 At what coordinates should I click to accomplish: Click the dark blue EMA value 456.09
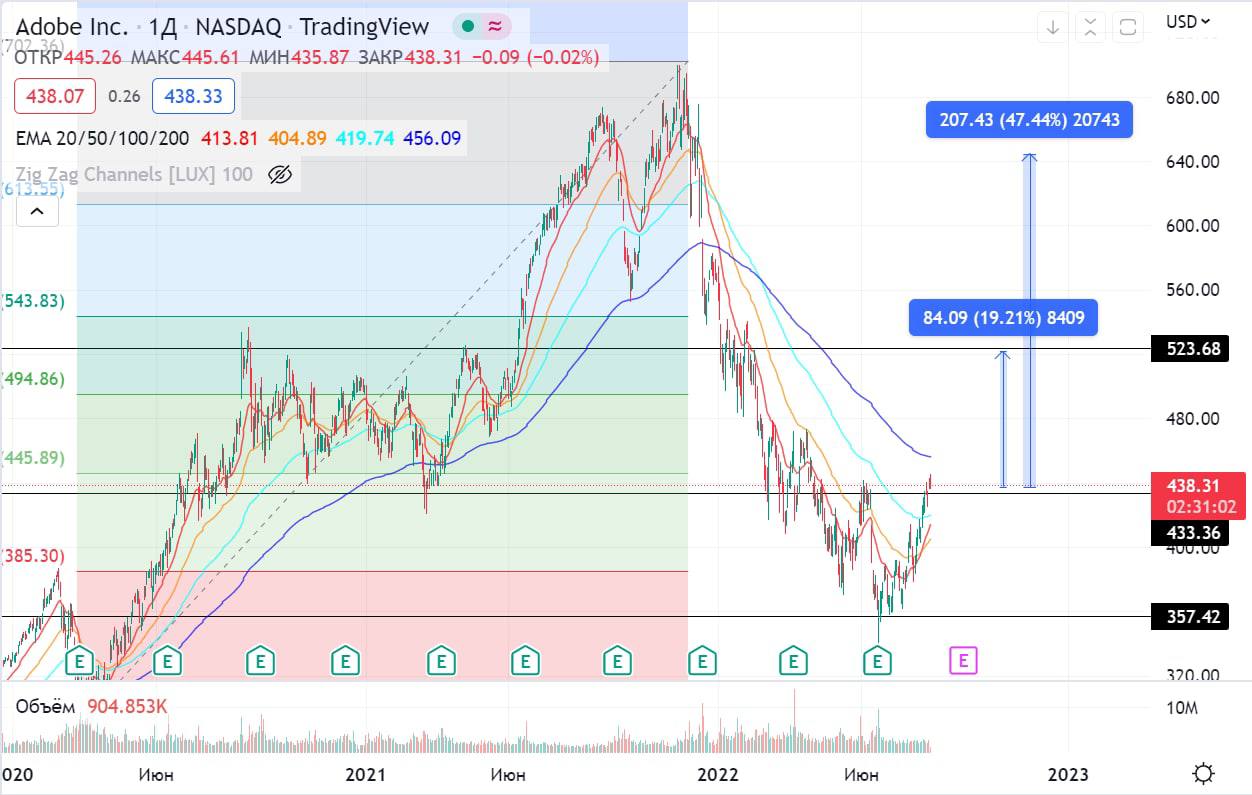pyautogui.click(x=432, y=138)
